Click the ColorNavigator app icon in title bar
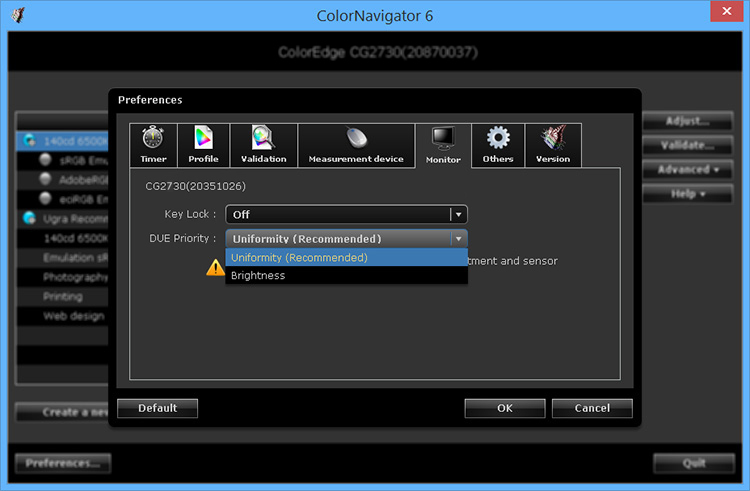The height and width of the screenshot is (491, 750). pos(18,15)
